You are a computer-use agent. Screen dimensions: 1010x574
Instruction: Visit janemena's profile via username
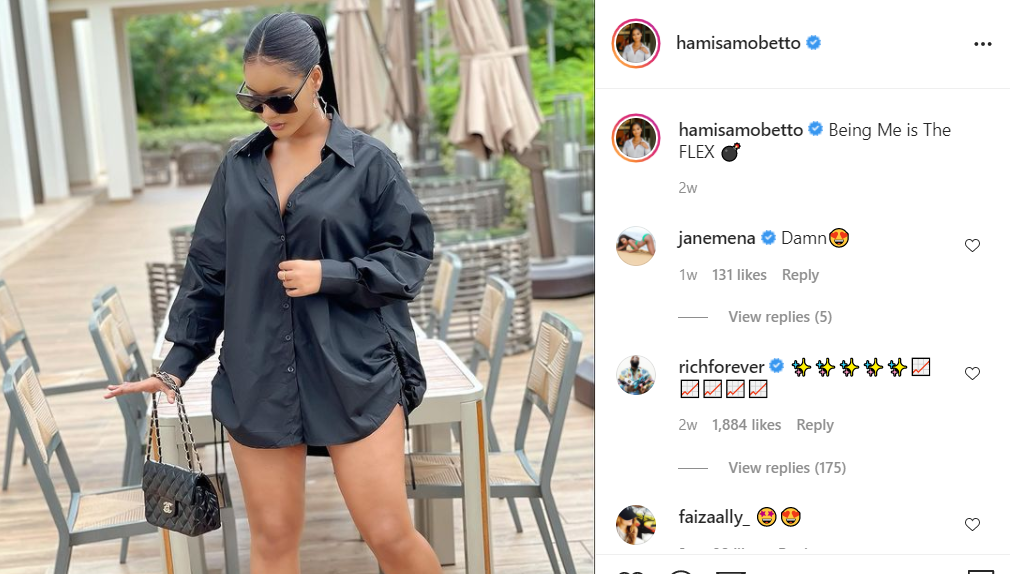click(716, 238)
